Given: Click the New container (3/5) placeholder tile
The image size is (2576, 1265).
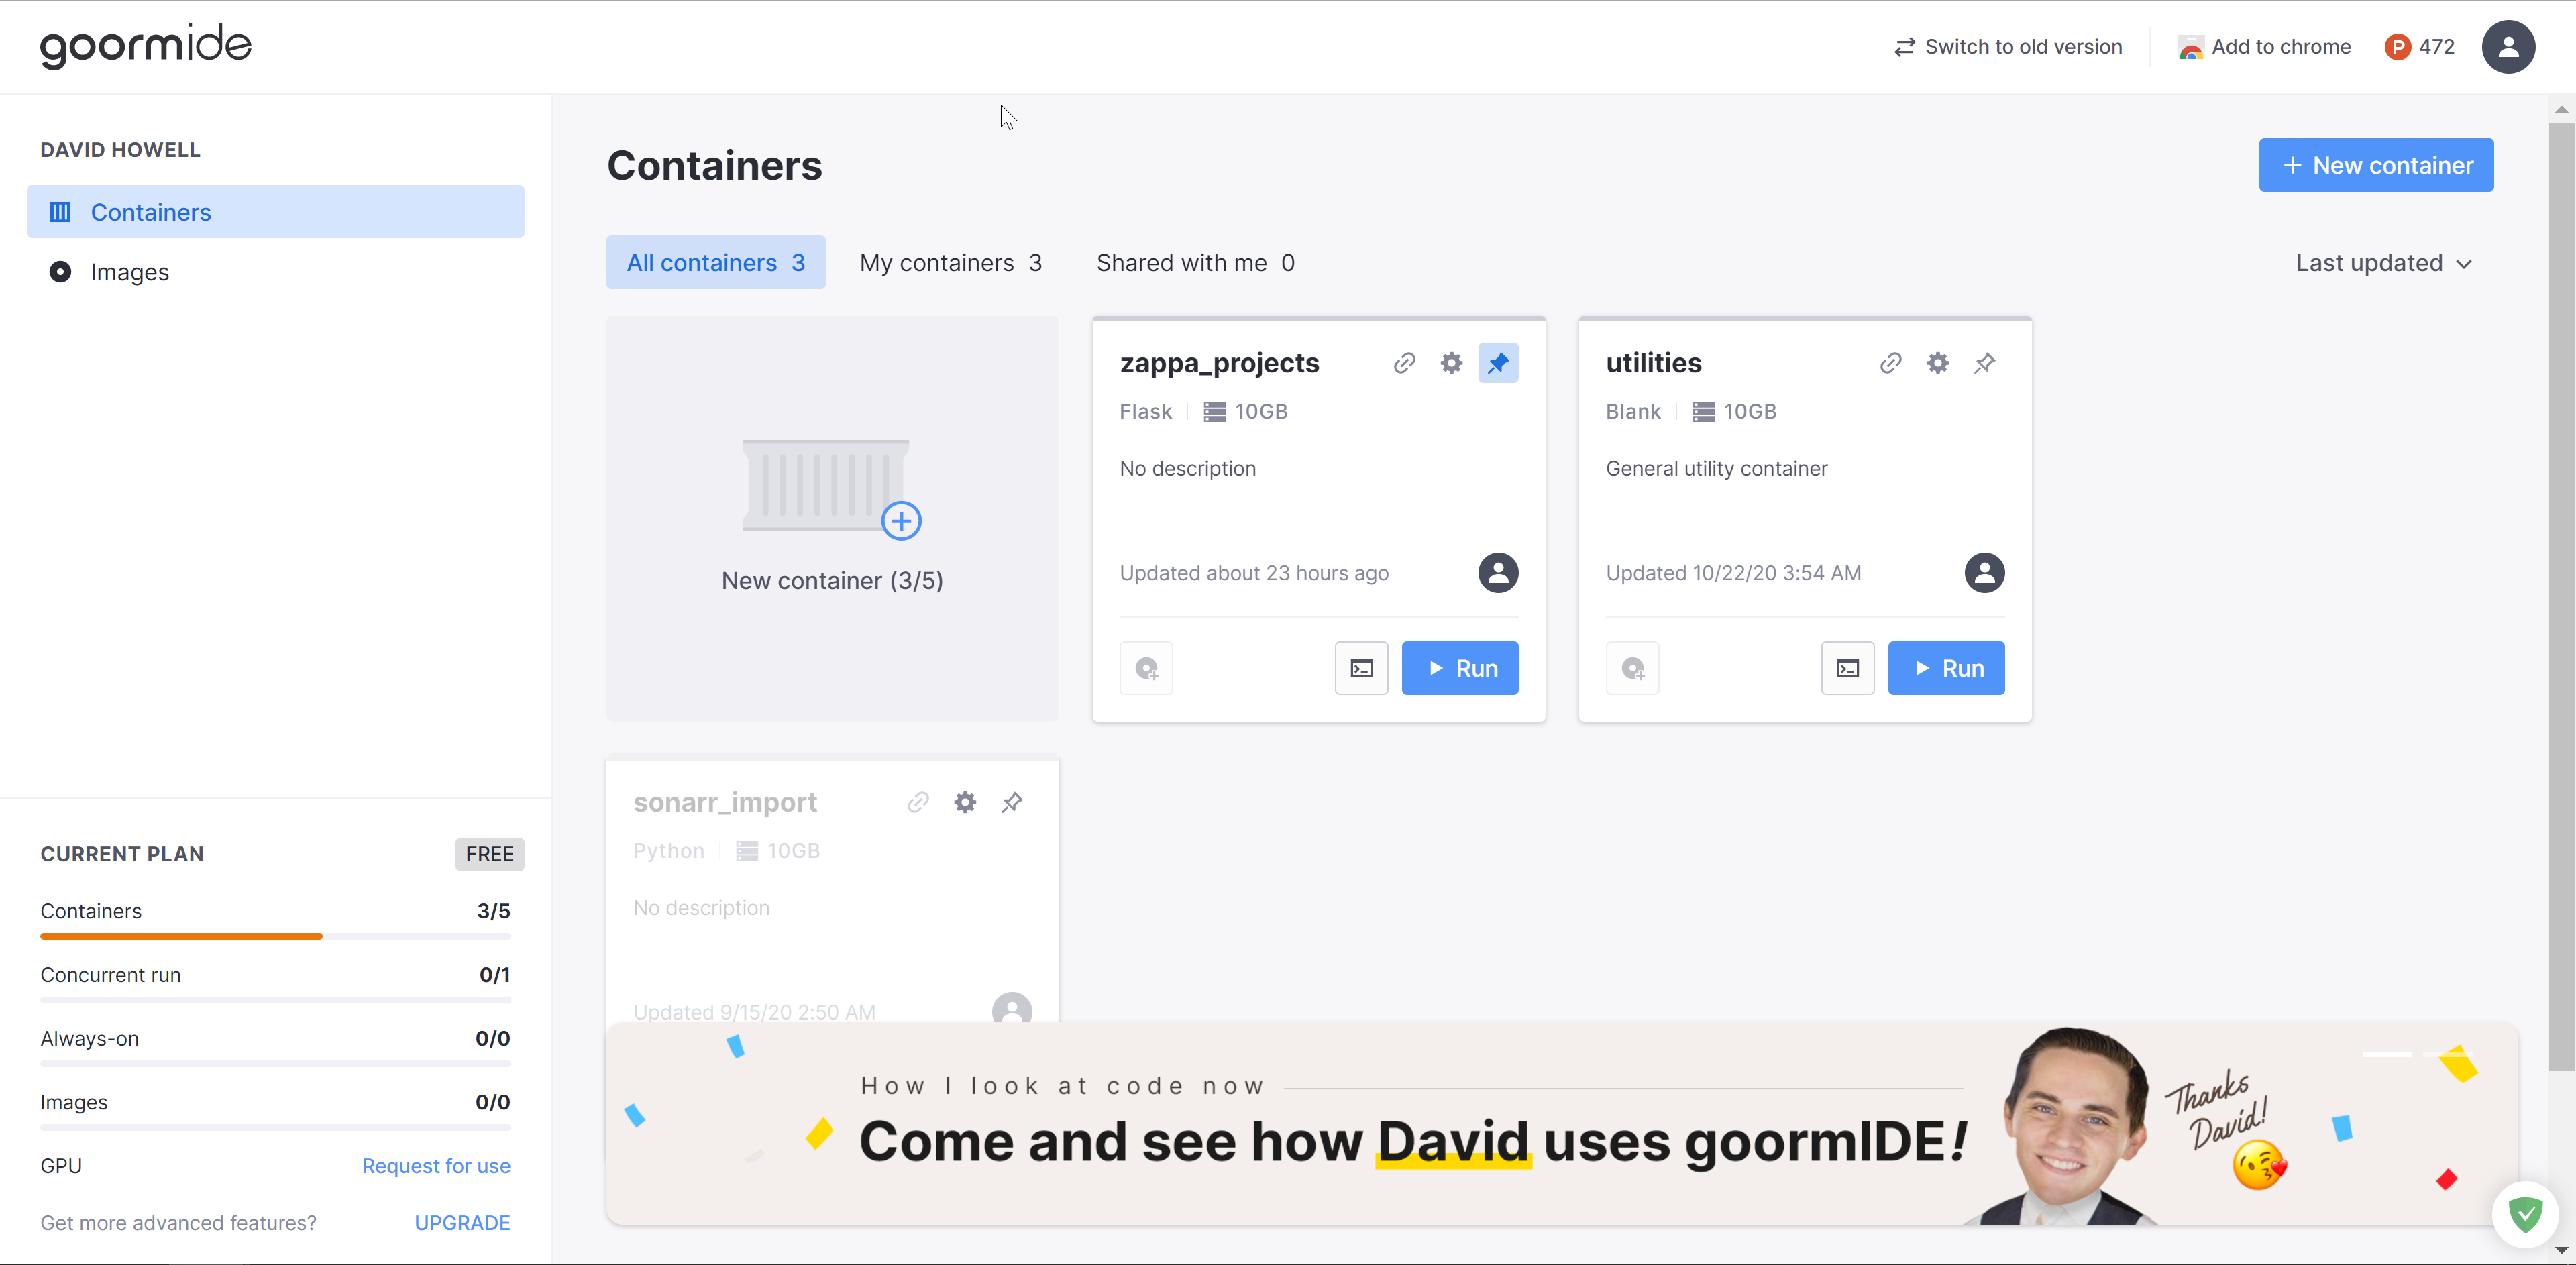Looking at the screenshot, I should click(x=832, y=519).
